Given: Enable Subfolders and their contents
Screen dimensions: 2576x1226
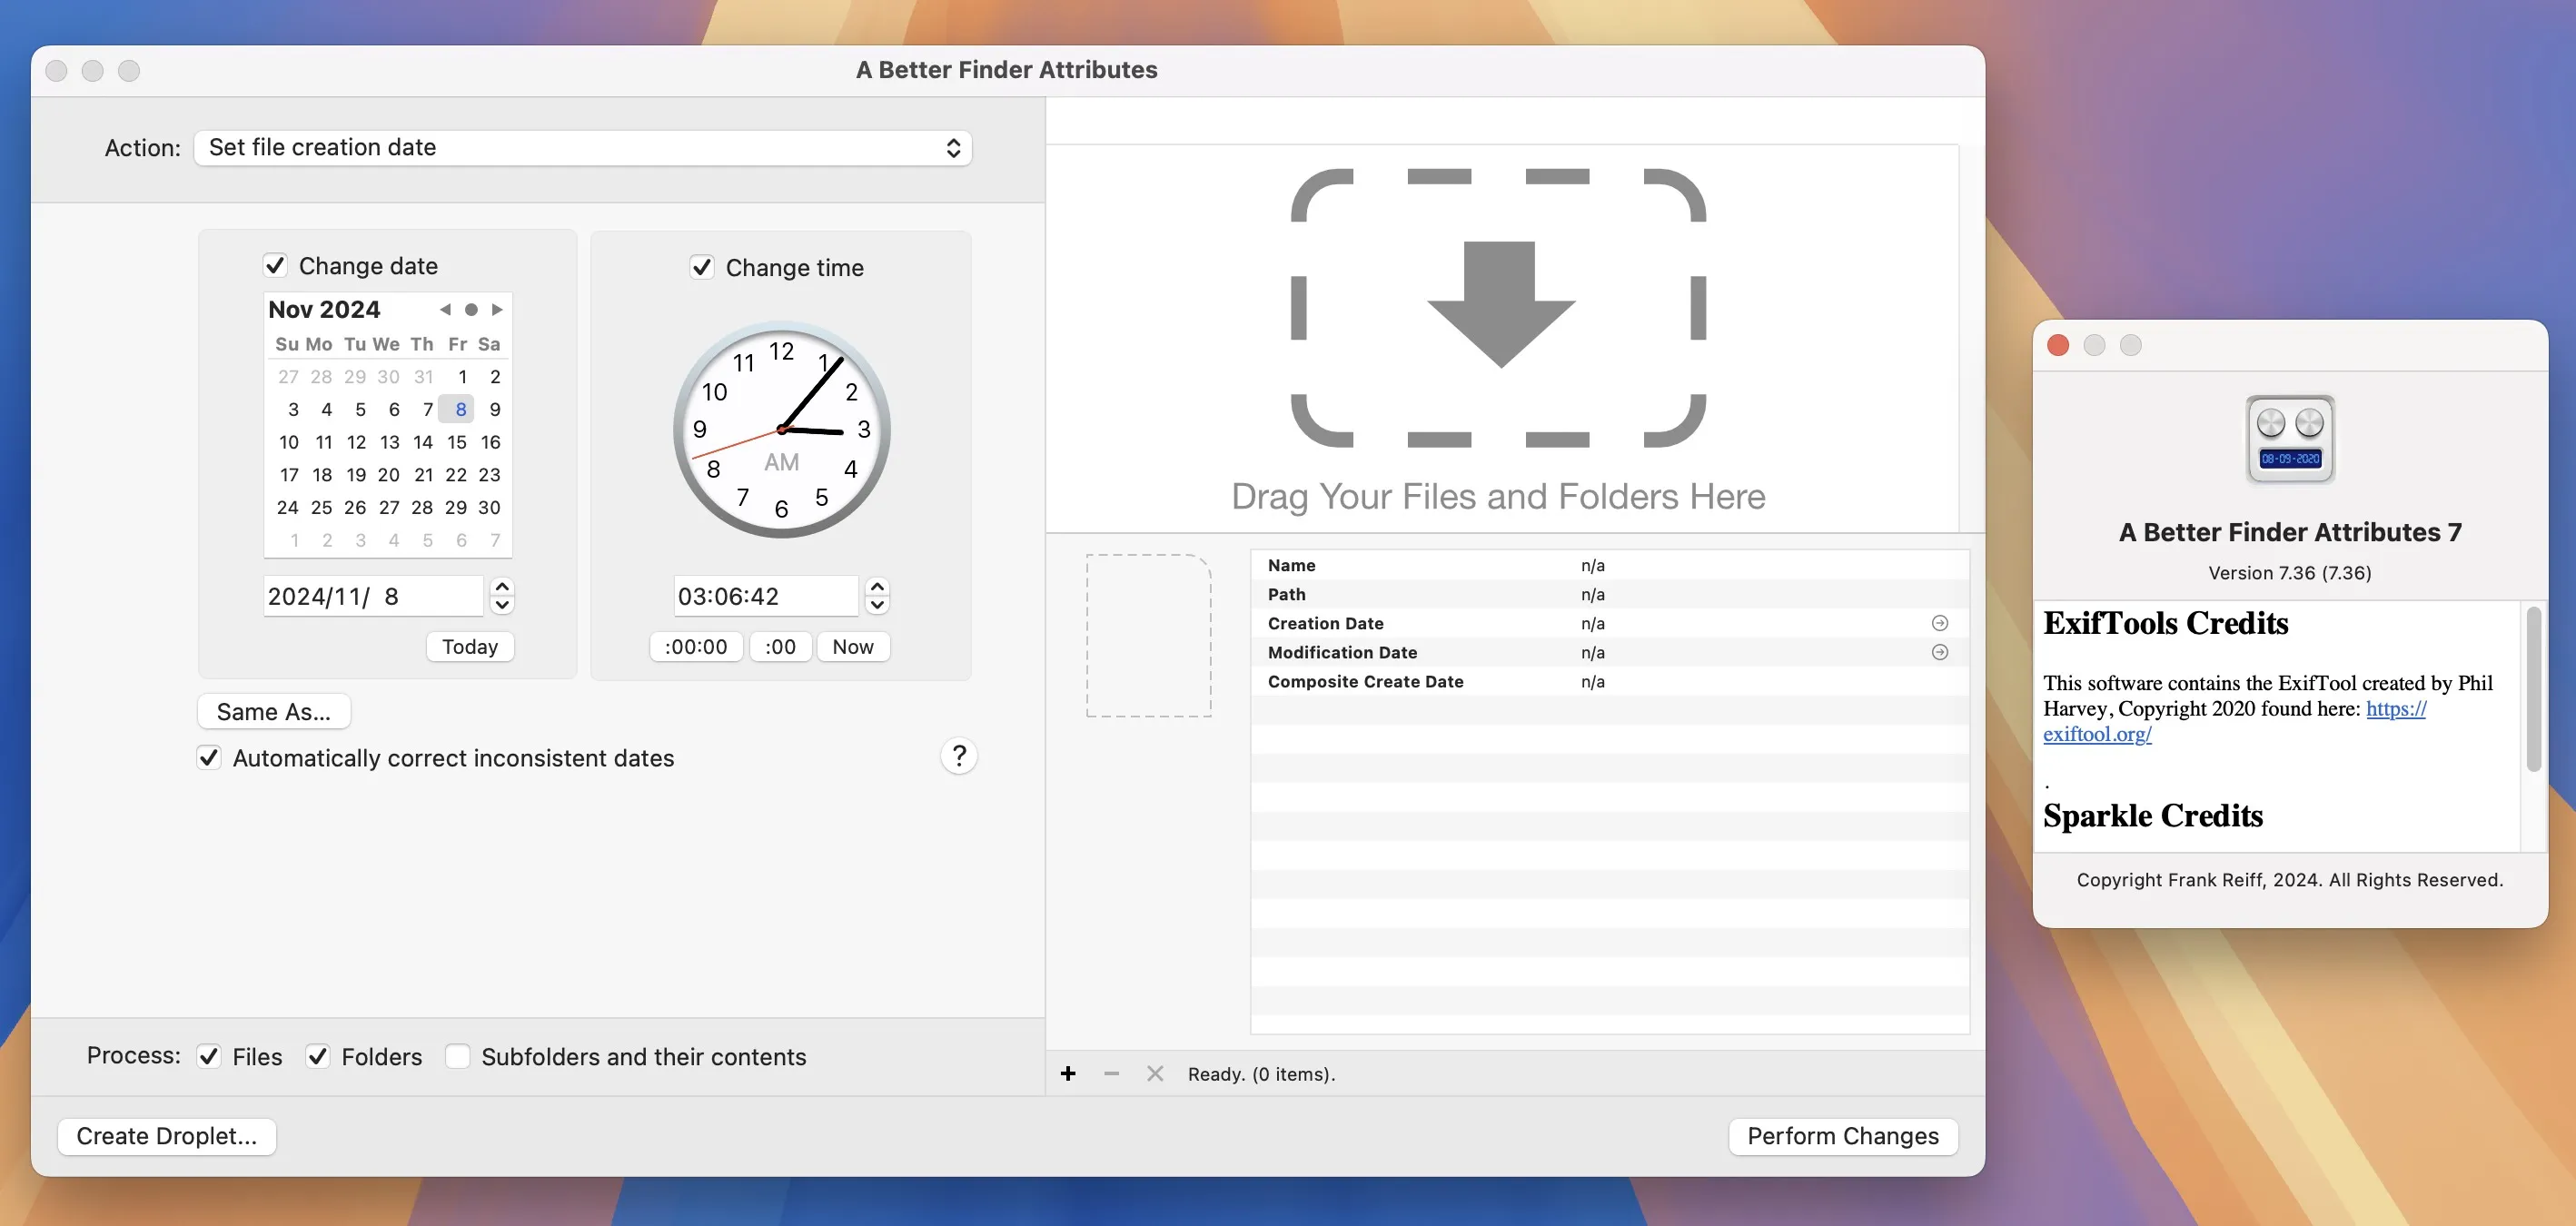Looking at the screenshot, I should click(x=457, y=1056).
